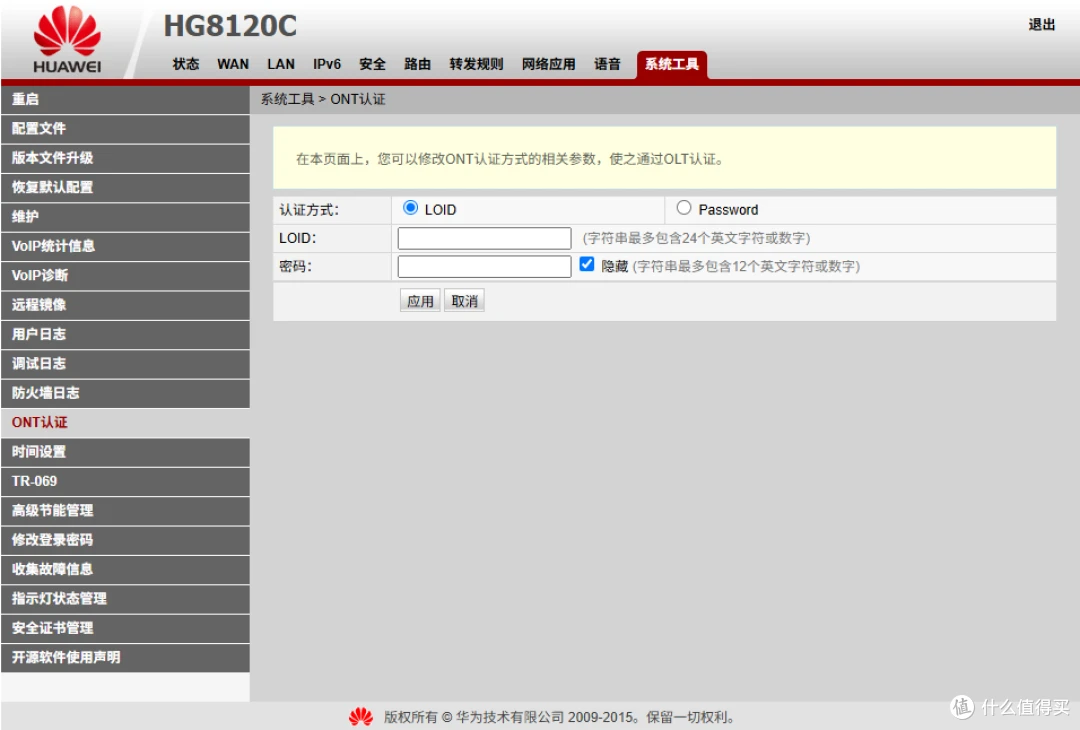The height and width of the screenshot is (730, 1080).
Task: Focus the LOID input field
Action: 484,238
